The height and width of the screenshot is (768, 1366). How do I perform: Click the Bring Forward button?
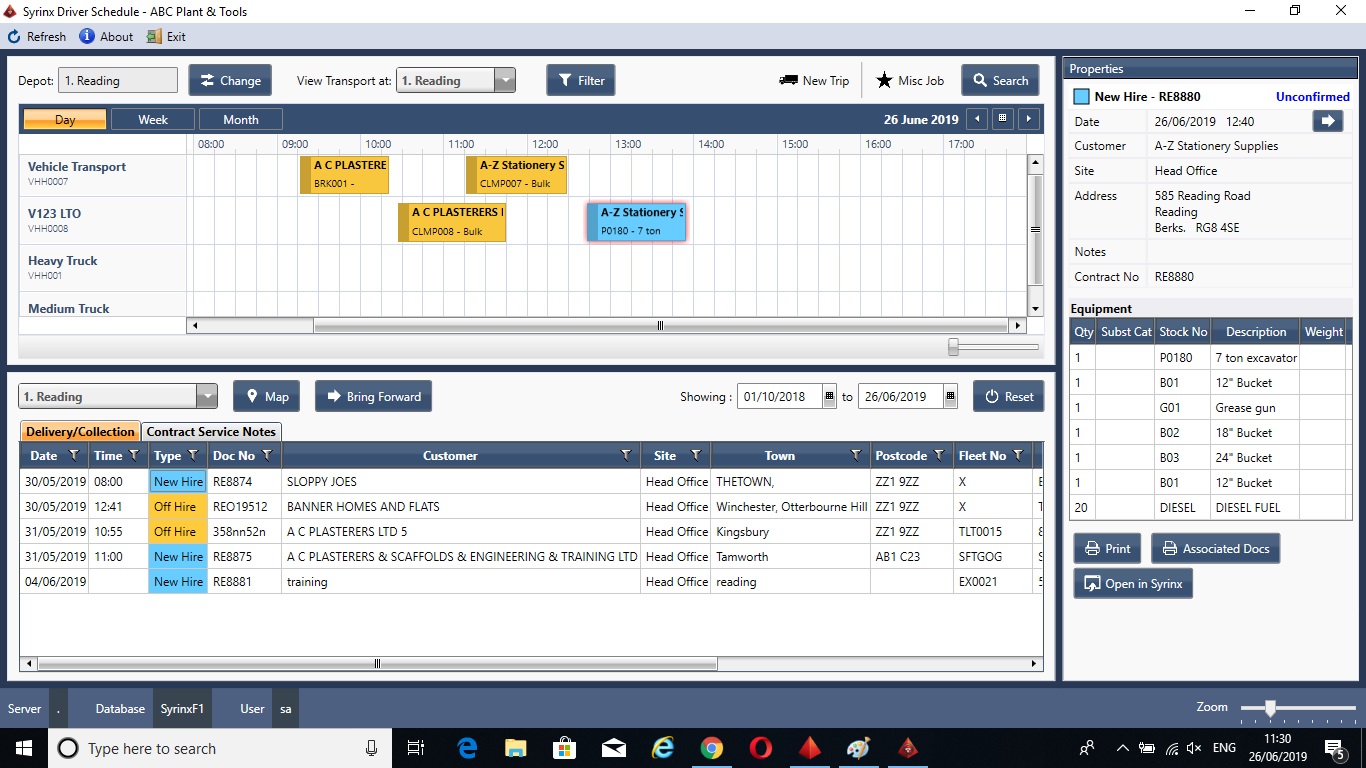373,396
